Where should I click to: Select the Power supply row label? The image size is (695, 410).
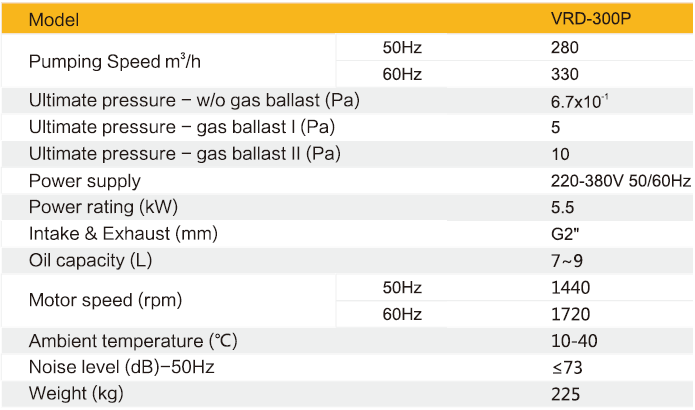point(85,181)
